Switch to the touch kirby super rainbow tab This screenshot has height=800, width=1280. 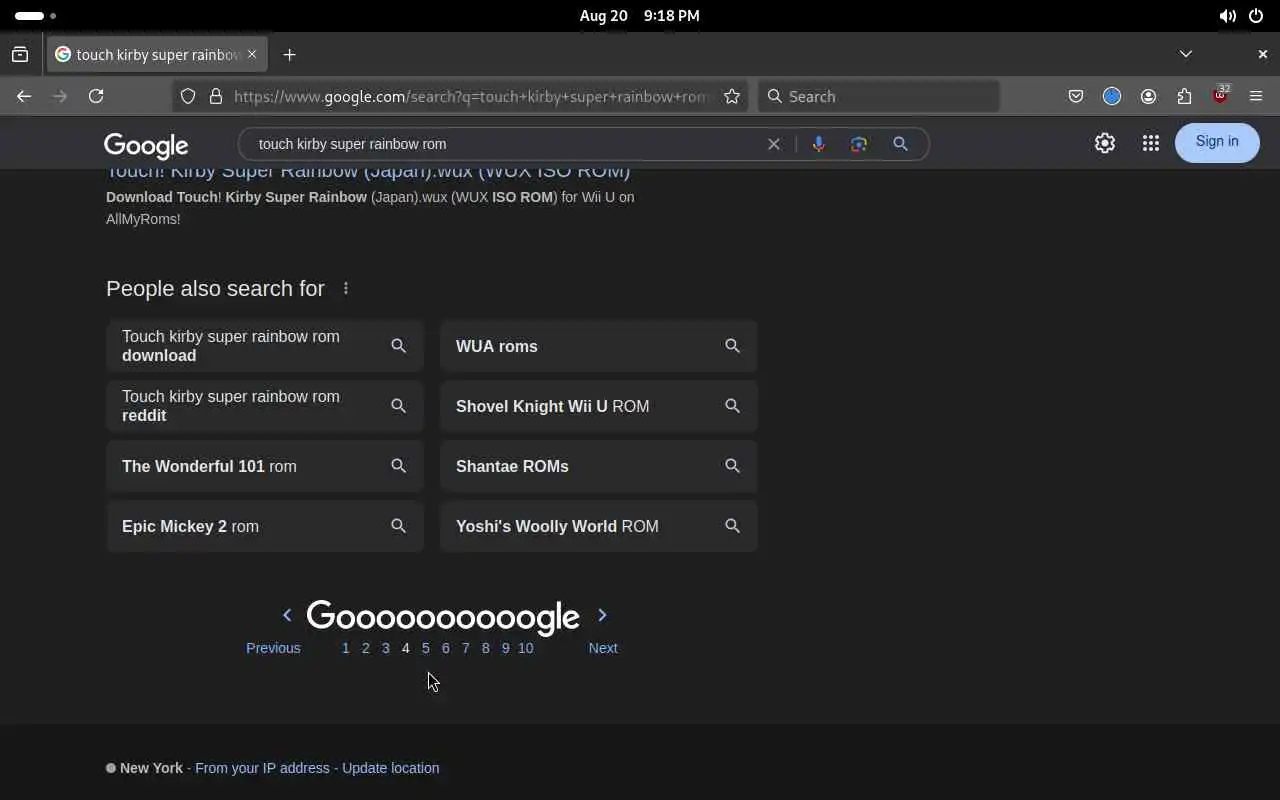156,54
